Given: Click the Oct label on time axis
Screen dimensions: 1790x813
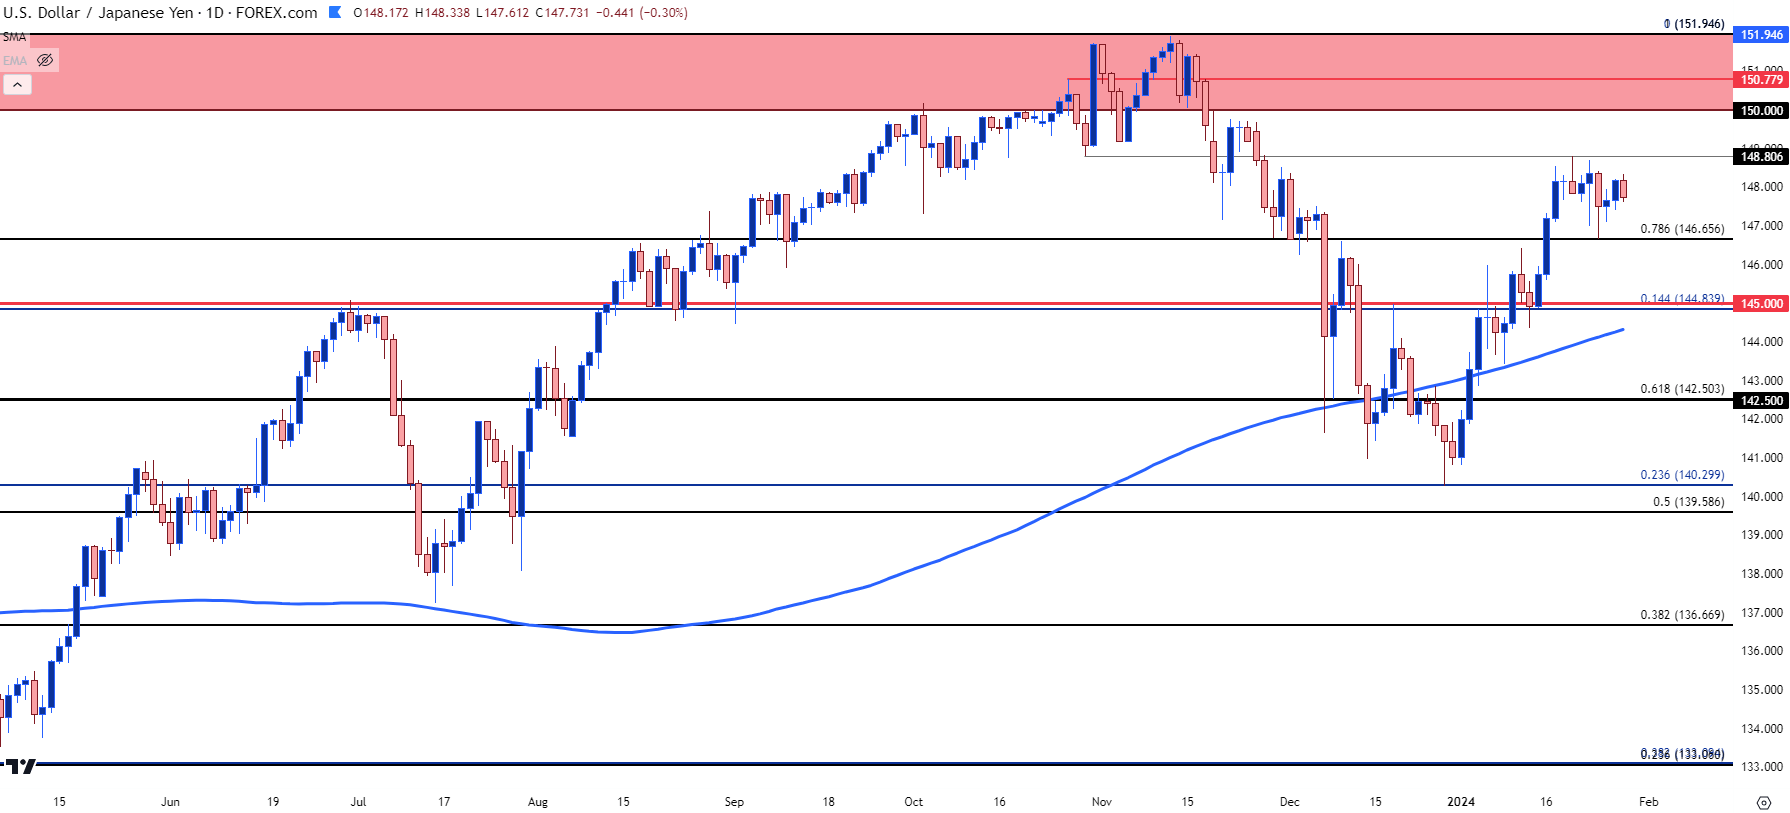Looking at the screenshot, I should [913, 802].
